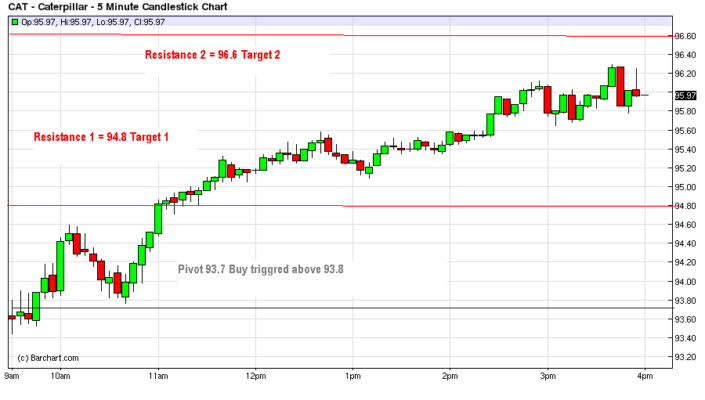Click the 'Pivot 93.7 Buy triggred above 93.8' note
705x400 pixels.
(260, 269)
